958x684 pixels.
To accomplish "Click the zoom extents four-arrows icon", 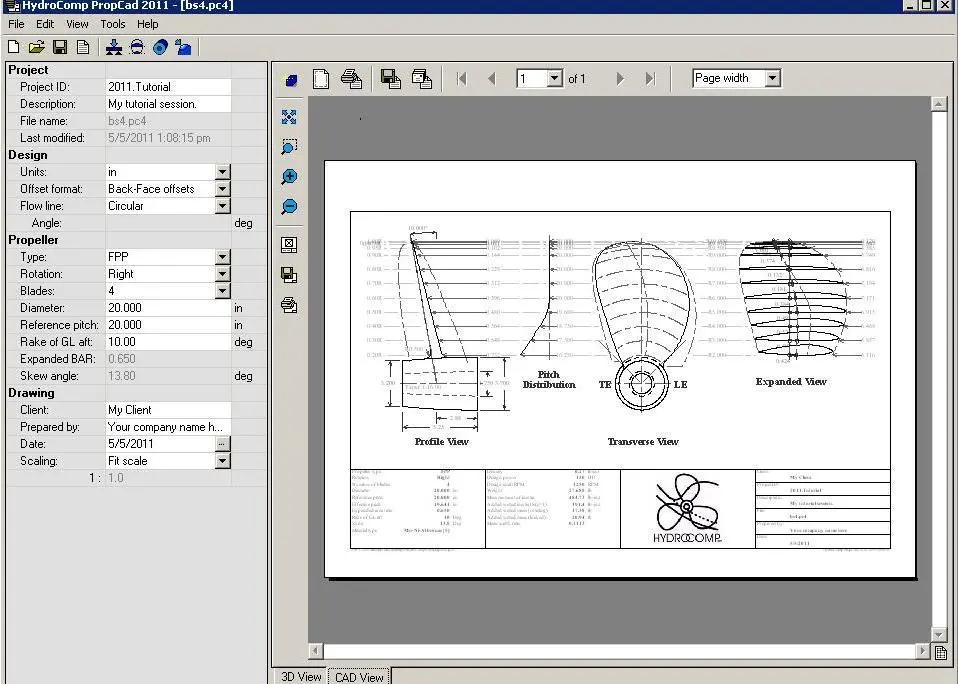I will coord(289,117).
